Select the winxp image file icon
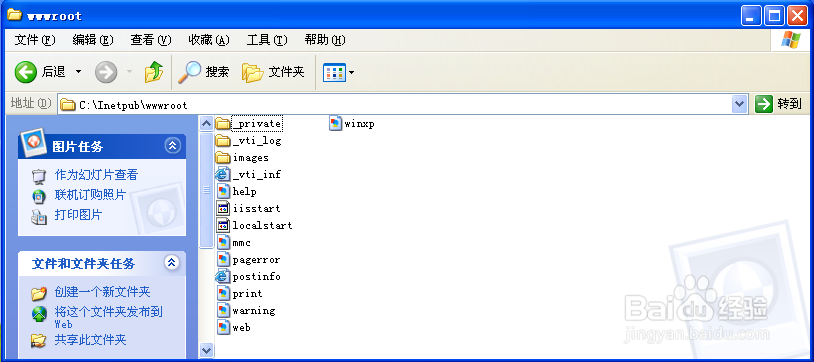The height and width of the screenshot is (362, 814). pos(335,124)
